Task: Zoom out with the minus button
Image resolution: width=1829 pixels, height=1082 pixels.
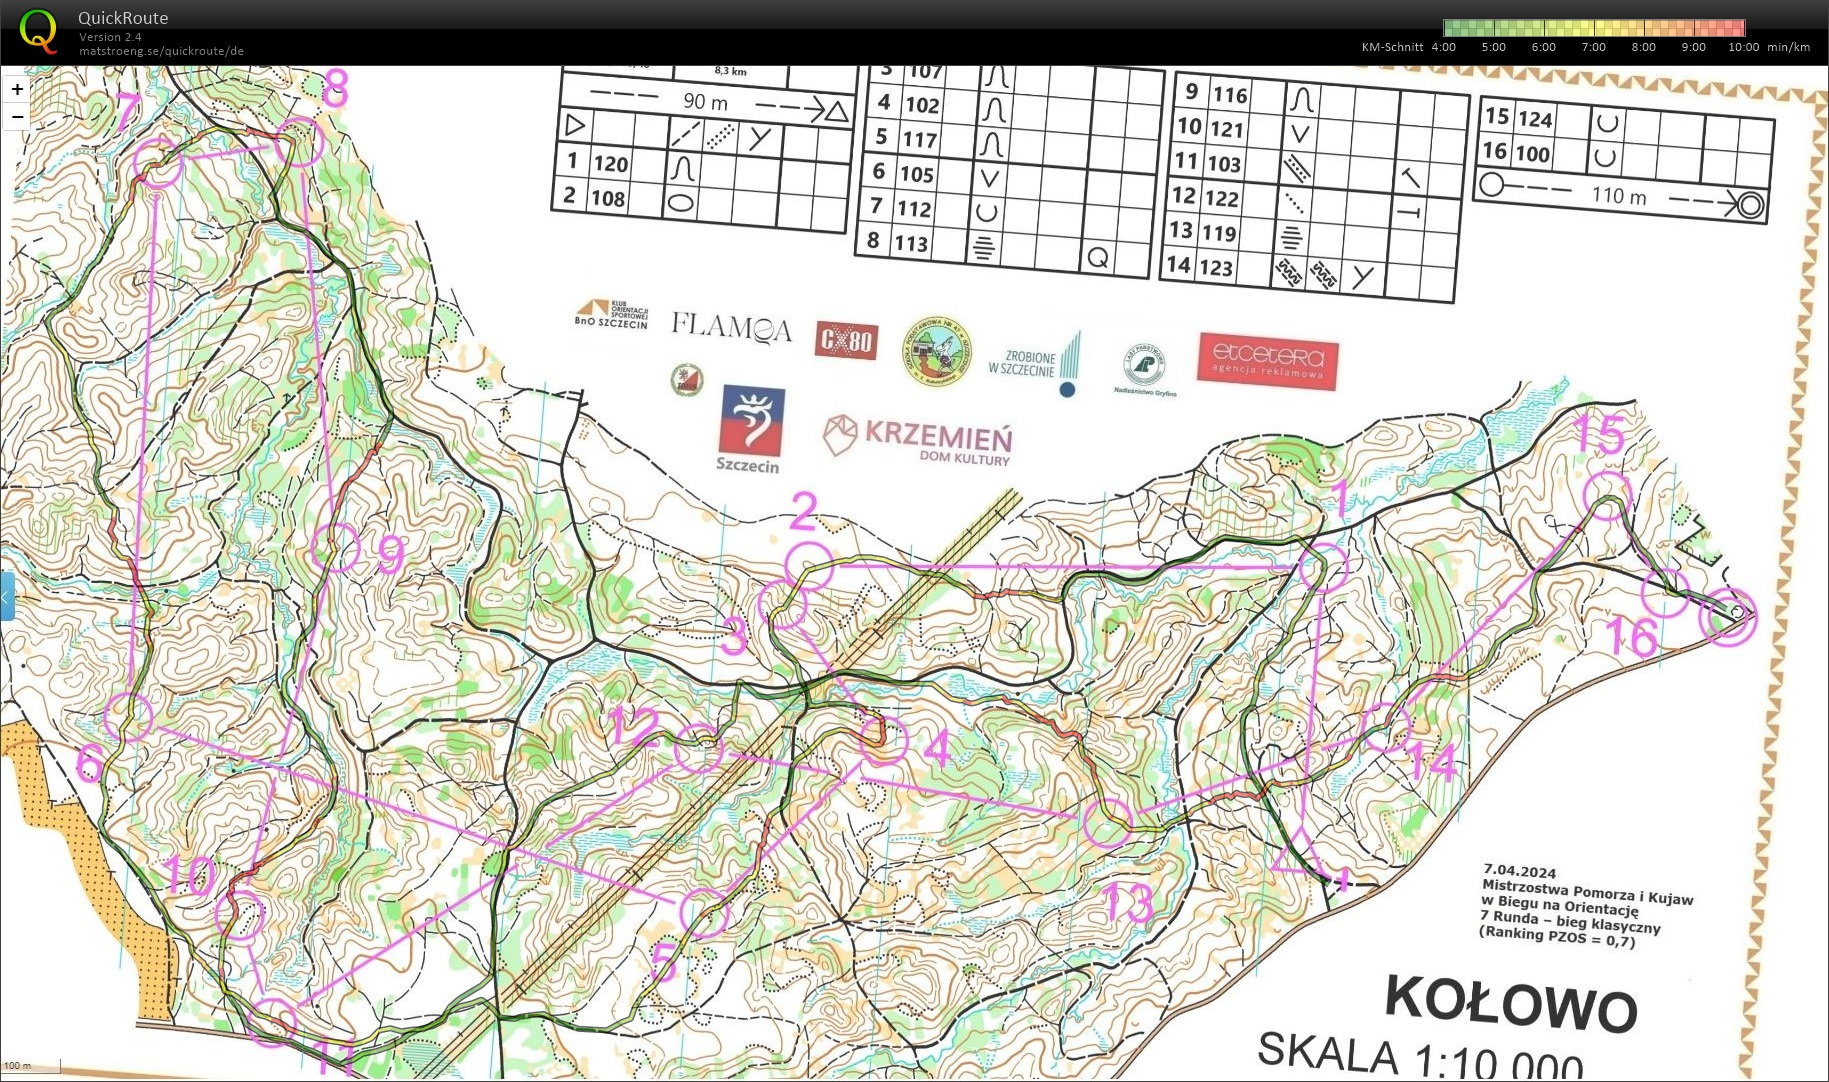Action: pyautogui.click(x=17, y=117)
